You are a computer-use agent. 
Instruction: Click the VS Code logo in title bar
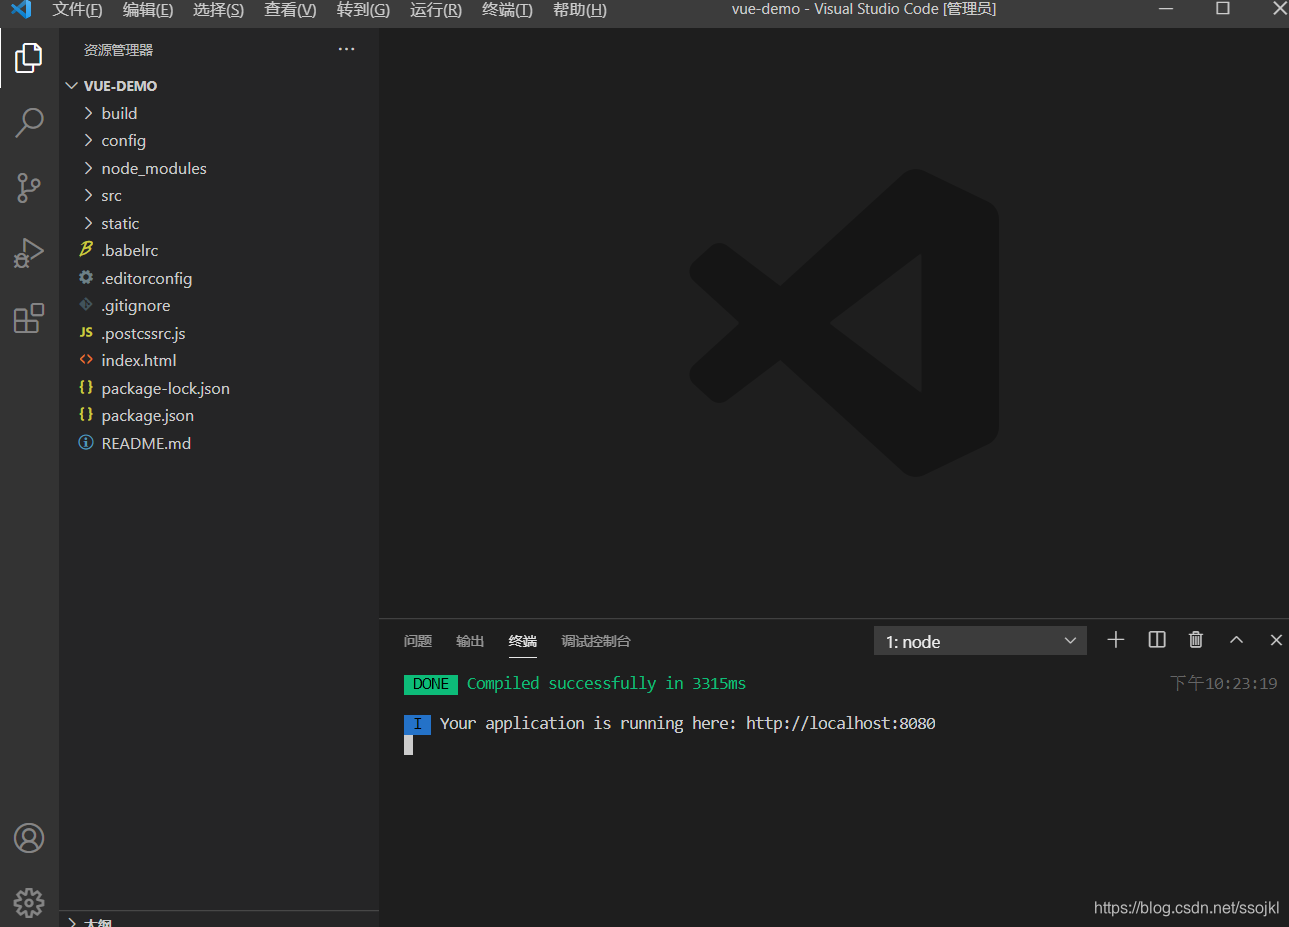pos(20,9)
